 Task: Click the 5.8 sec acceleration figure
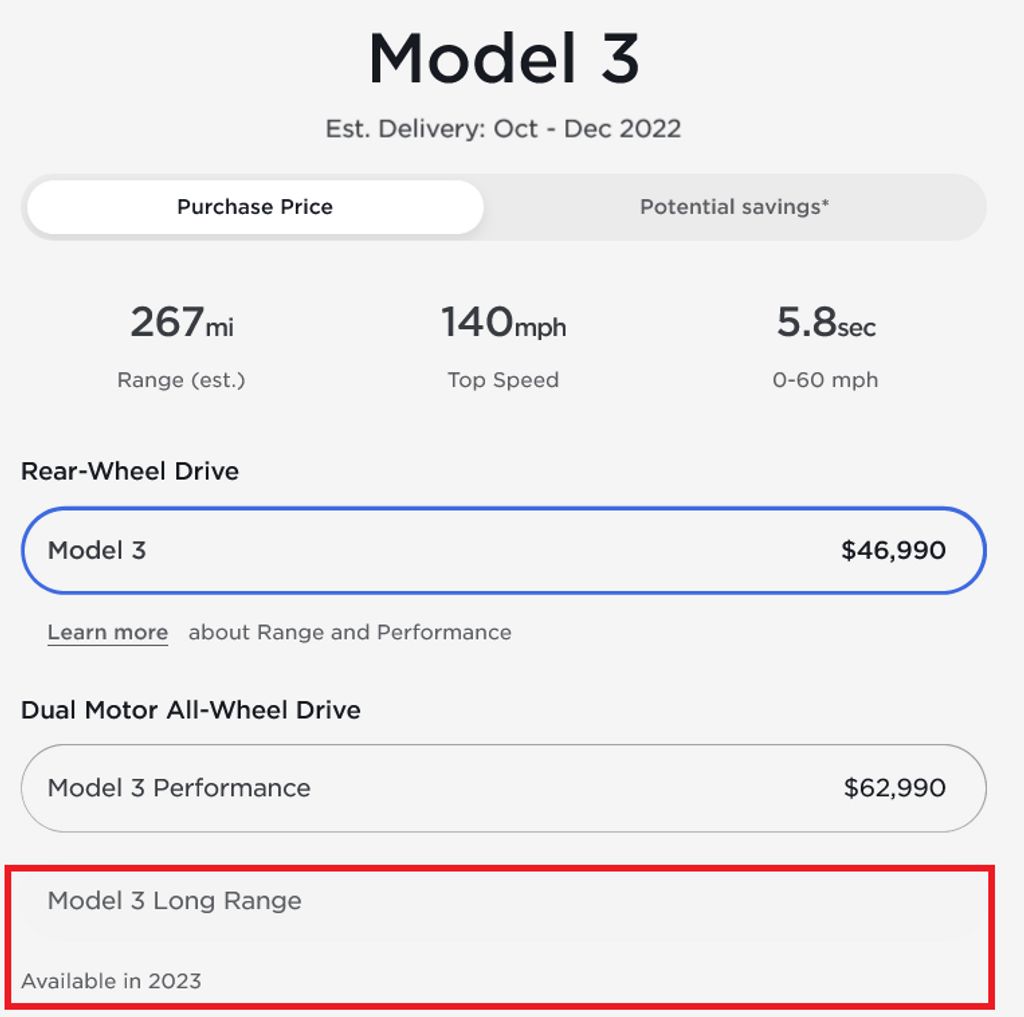click(x=825, y=323)
